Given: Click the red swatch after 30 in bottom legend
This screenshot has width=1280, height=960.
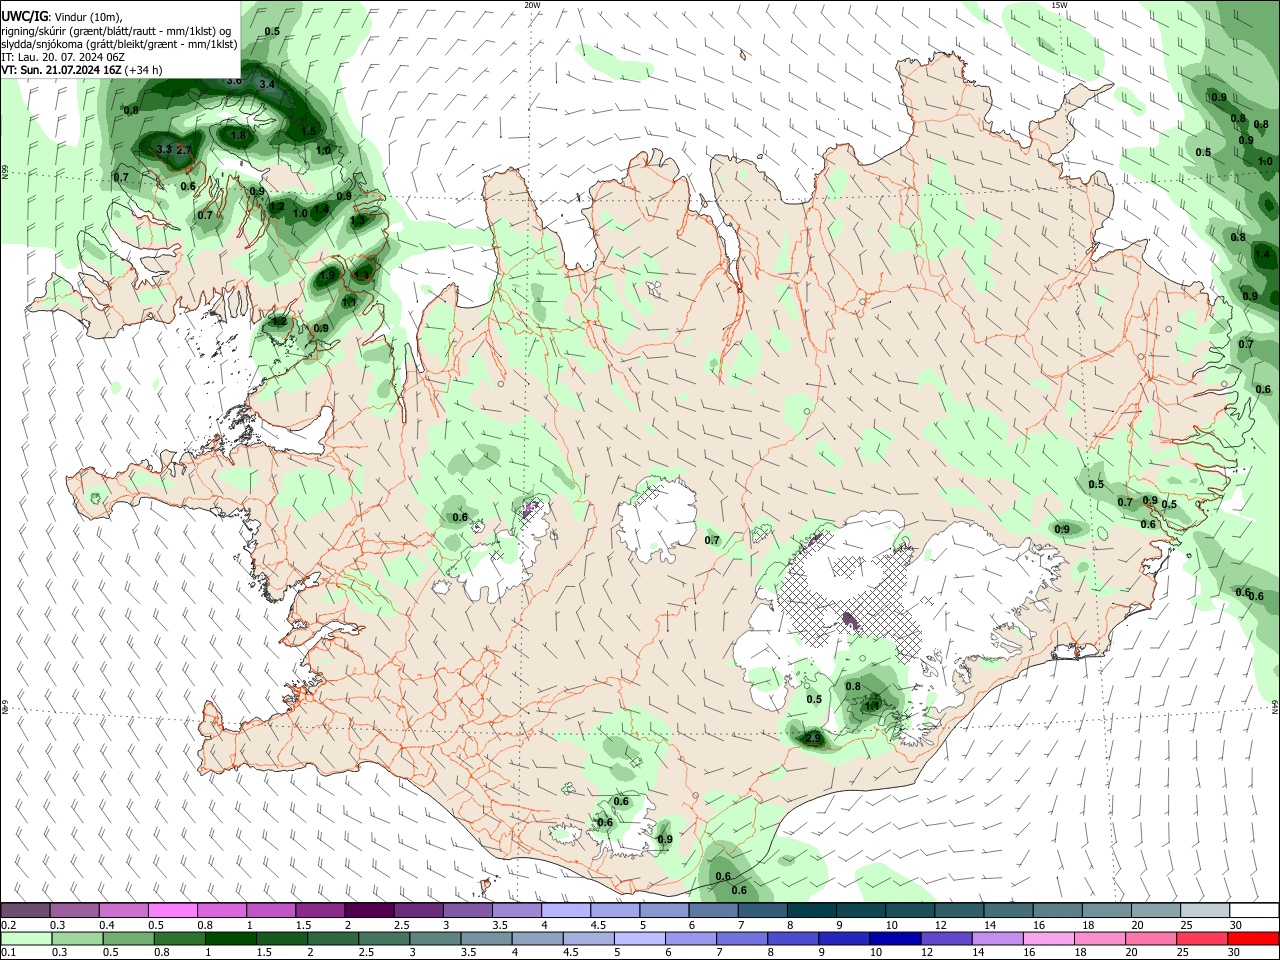Looking at the screenshot, I should pyautogui.click(x=1254, y=939).
